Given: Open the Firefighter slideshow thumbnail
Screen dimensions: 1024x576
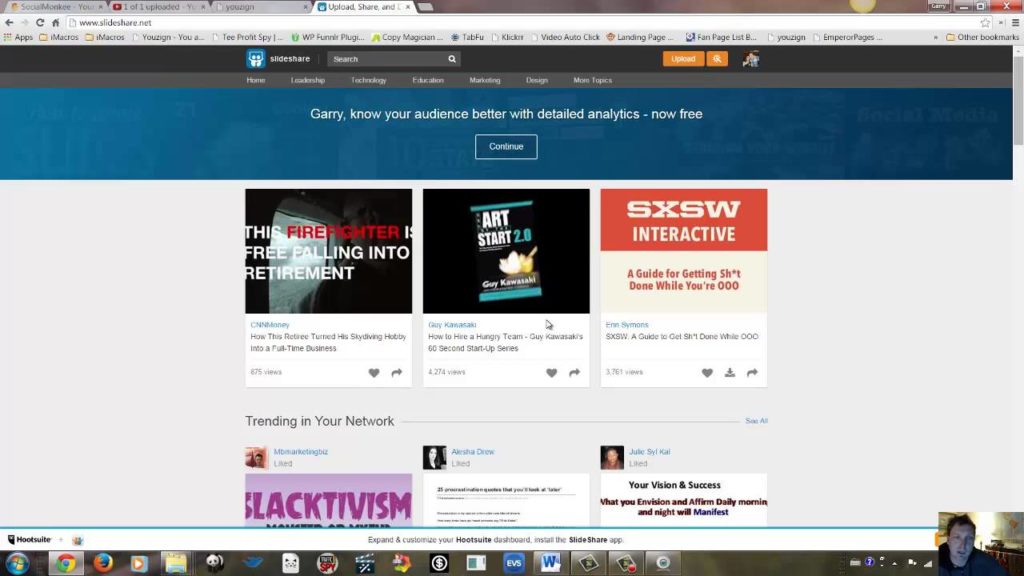Looking at the screenshot, I should coord(328,251).
